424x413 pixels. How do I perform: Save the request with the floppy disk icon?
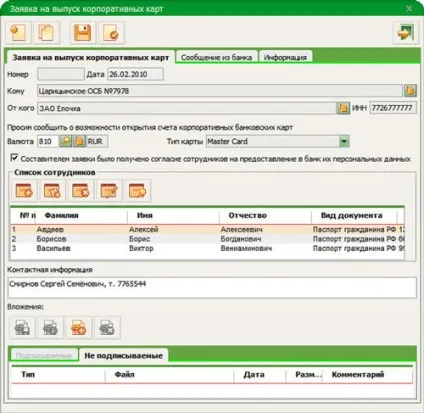82,33
